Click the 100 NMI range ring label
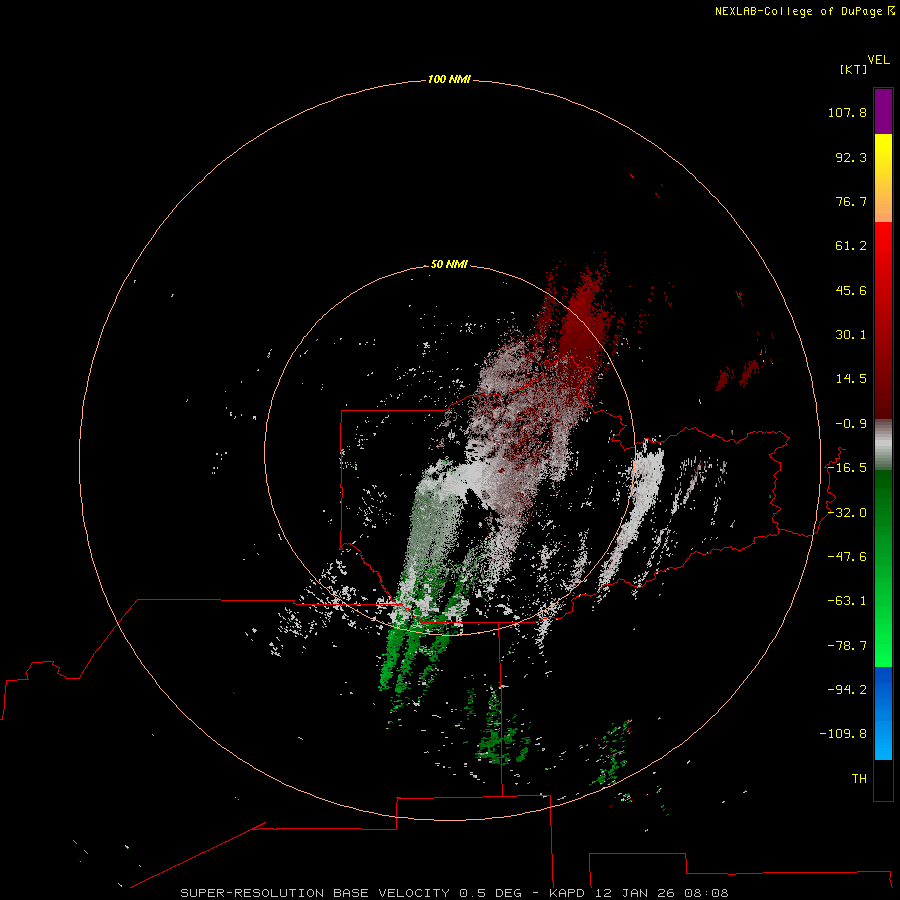 (x=449, y=79)
